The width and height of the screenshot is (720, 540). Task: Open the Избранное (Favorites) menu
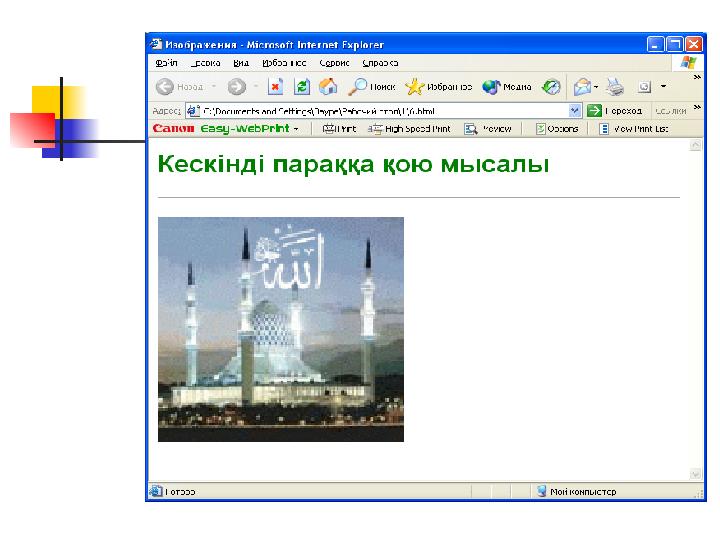coord(284,63)
